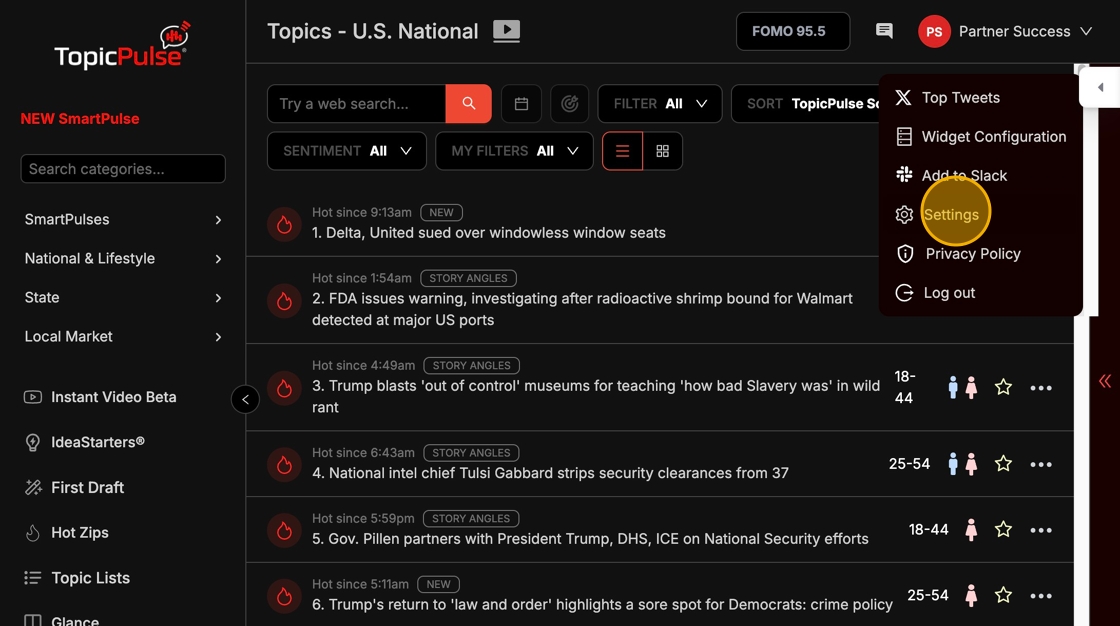
Task: Open the FILTER All dropdown
Action: pos(659,104)
